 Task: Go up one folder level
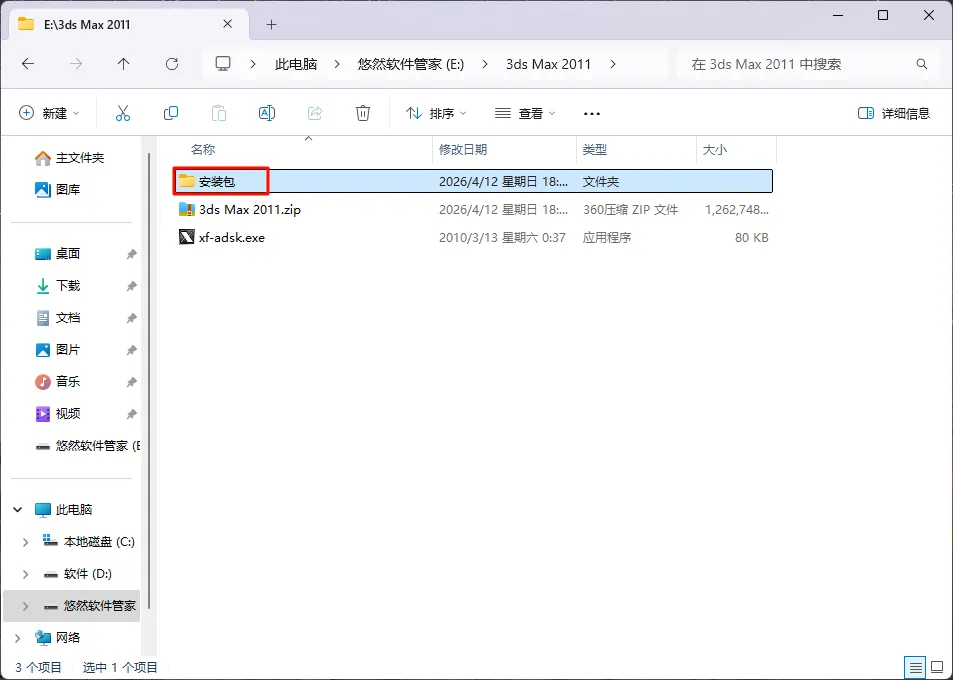click(123, 64)
